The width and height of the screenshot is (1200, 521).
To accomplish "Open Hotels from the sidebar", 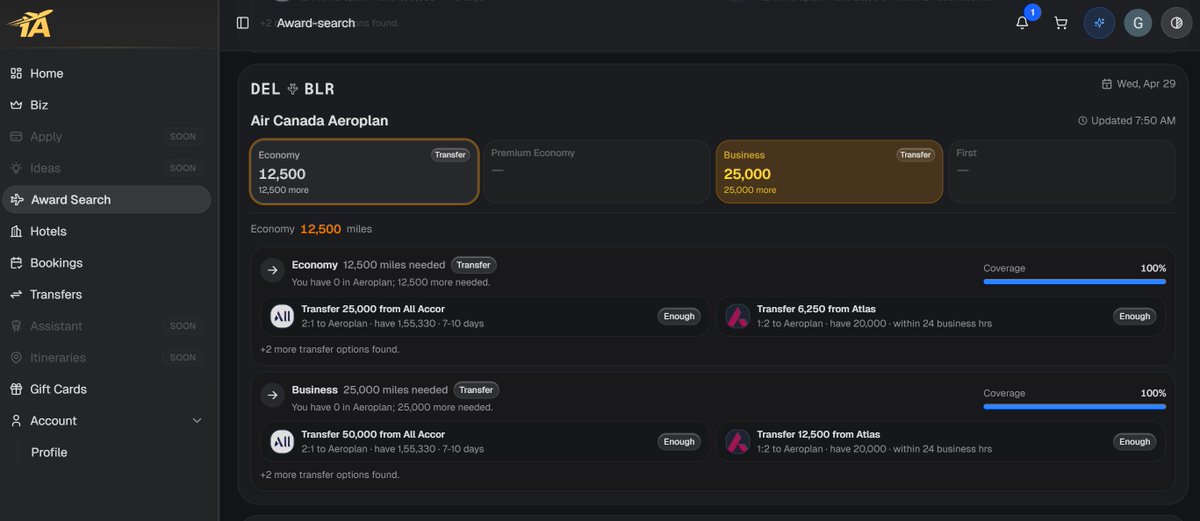I will click(105, 231).
